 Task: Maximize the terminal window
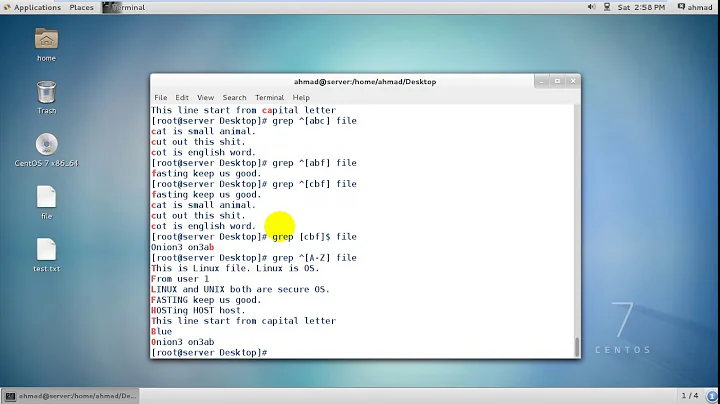(557, 81)
